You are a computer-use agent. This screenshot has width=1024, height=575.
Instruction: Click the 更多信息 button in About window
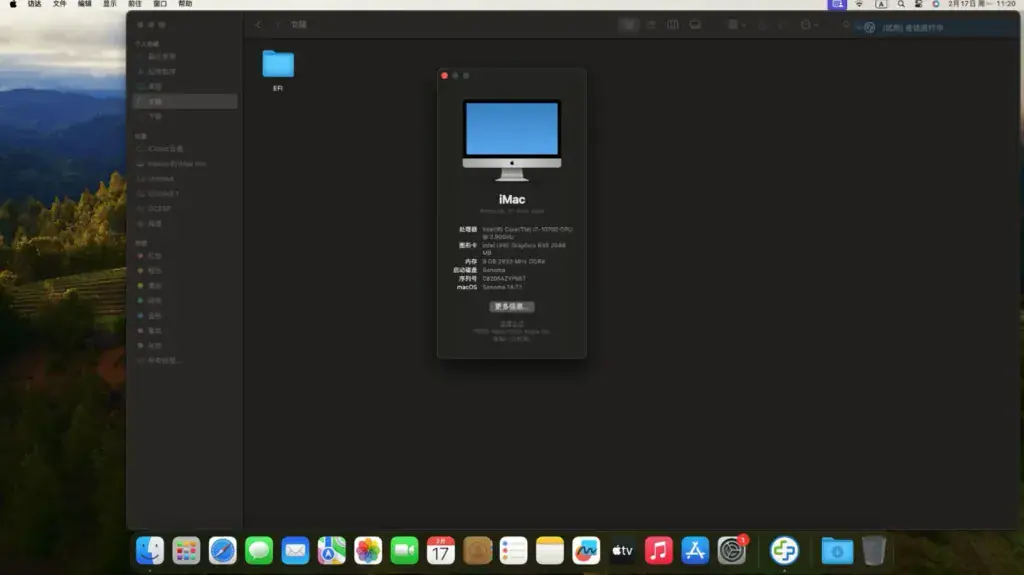512,306
